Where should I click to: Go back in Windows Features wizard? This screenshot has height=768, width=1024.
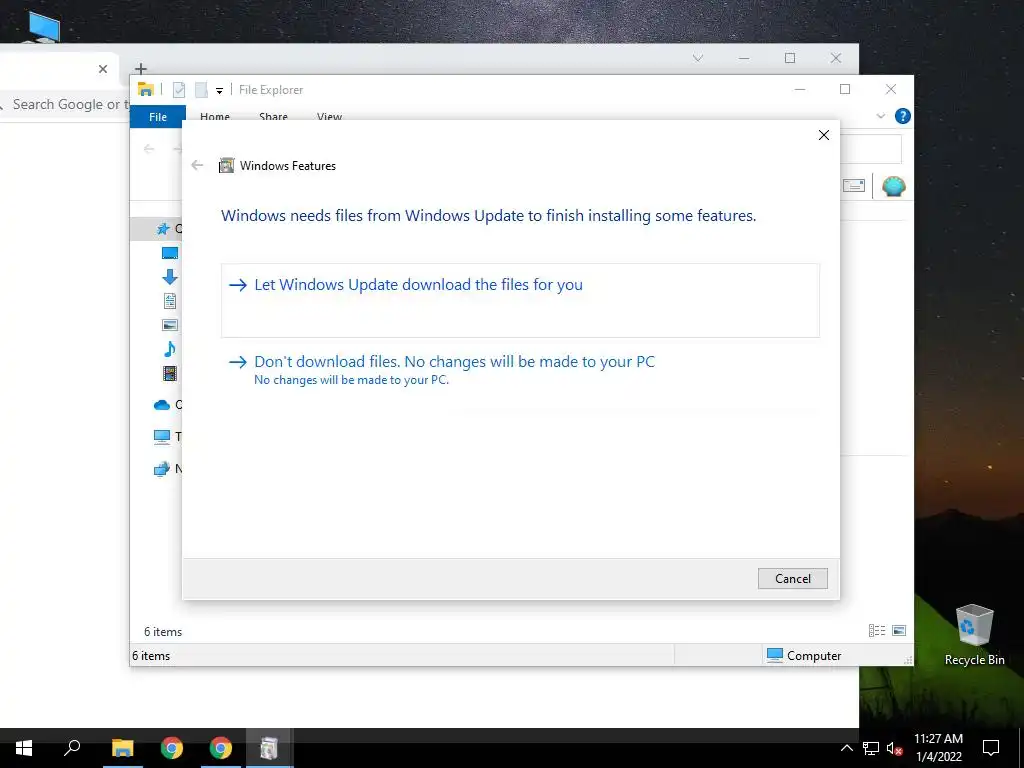[197, 165]
